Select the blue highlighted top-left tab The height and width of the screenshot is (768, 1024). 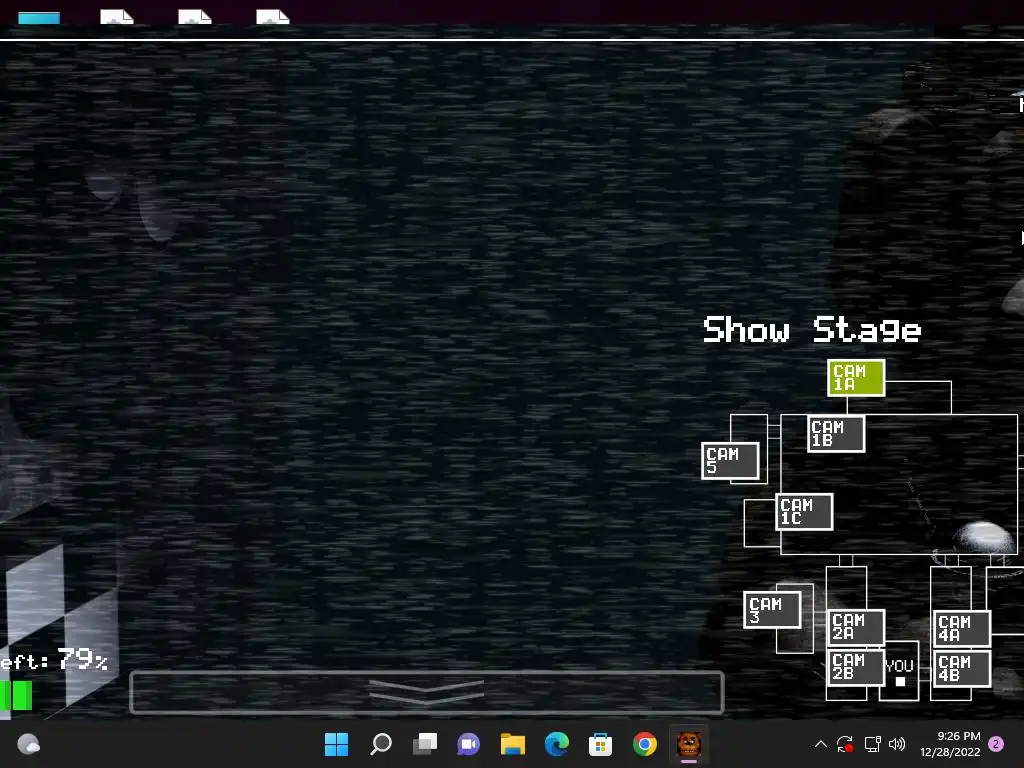click(39, 18)
